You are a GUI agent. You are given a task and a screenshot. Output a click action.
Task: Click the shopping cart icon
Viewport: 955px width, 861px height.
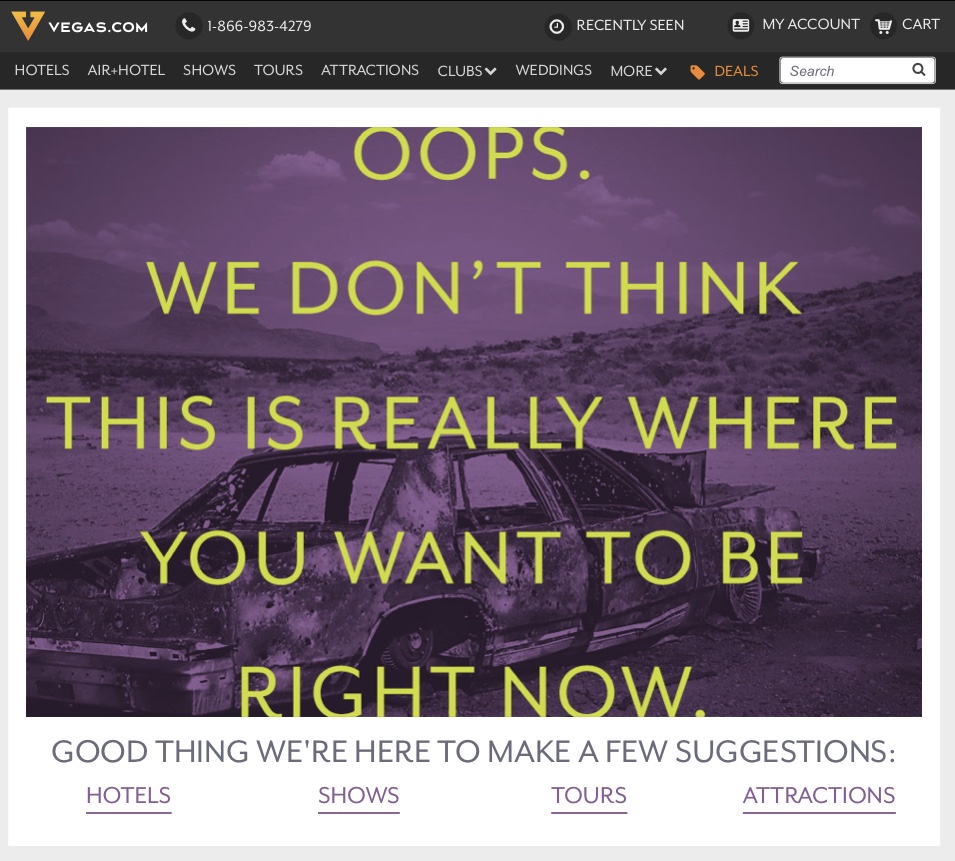click(x=883, y=26)
